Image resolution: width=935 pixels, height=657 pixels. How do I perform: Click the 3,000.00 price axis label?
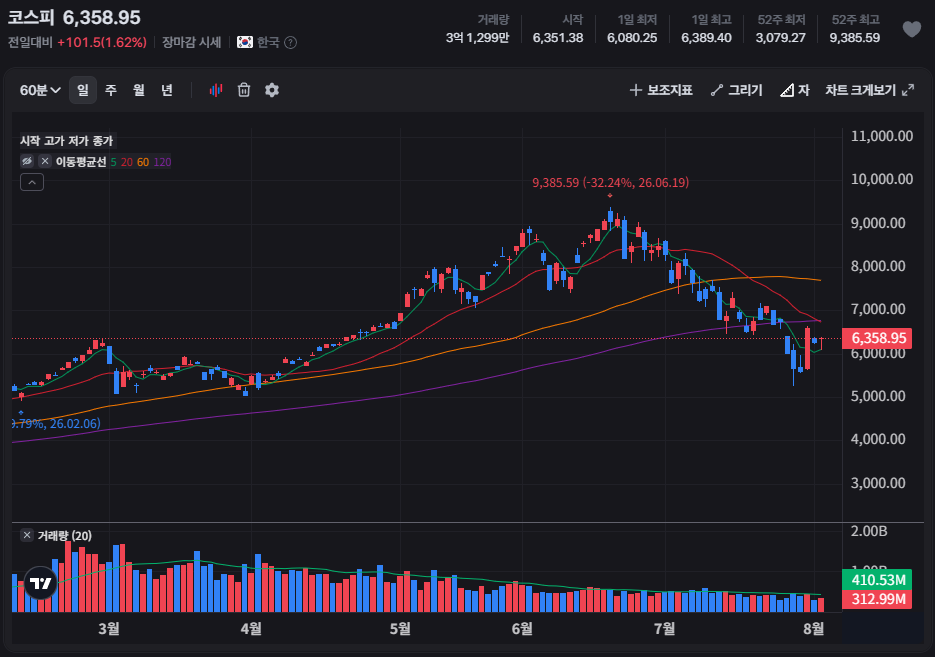pos(878,483)
